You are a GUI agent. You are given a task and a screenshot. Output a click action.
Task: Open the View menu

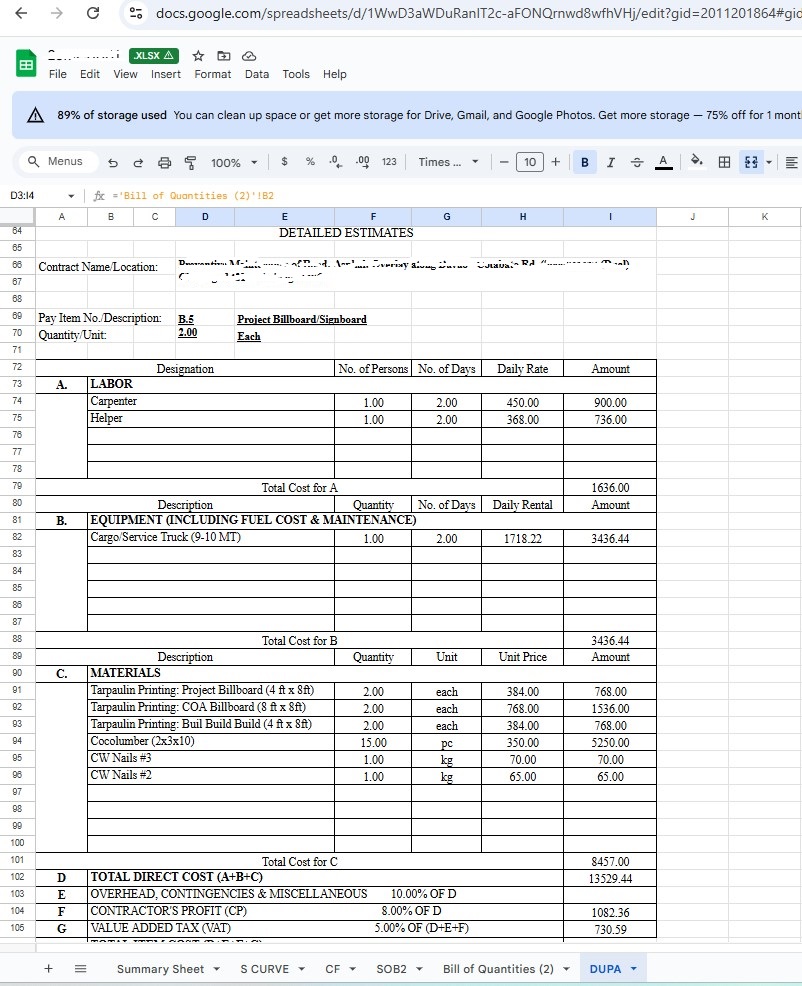[x=125, y=74]
